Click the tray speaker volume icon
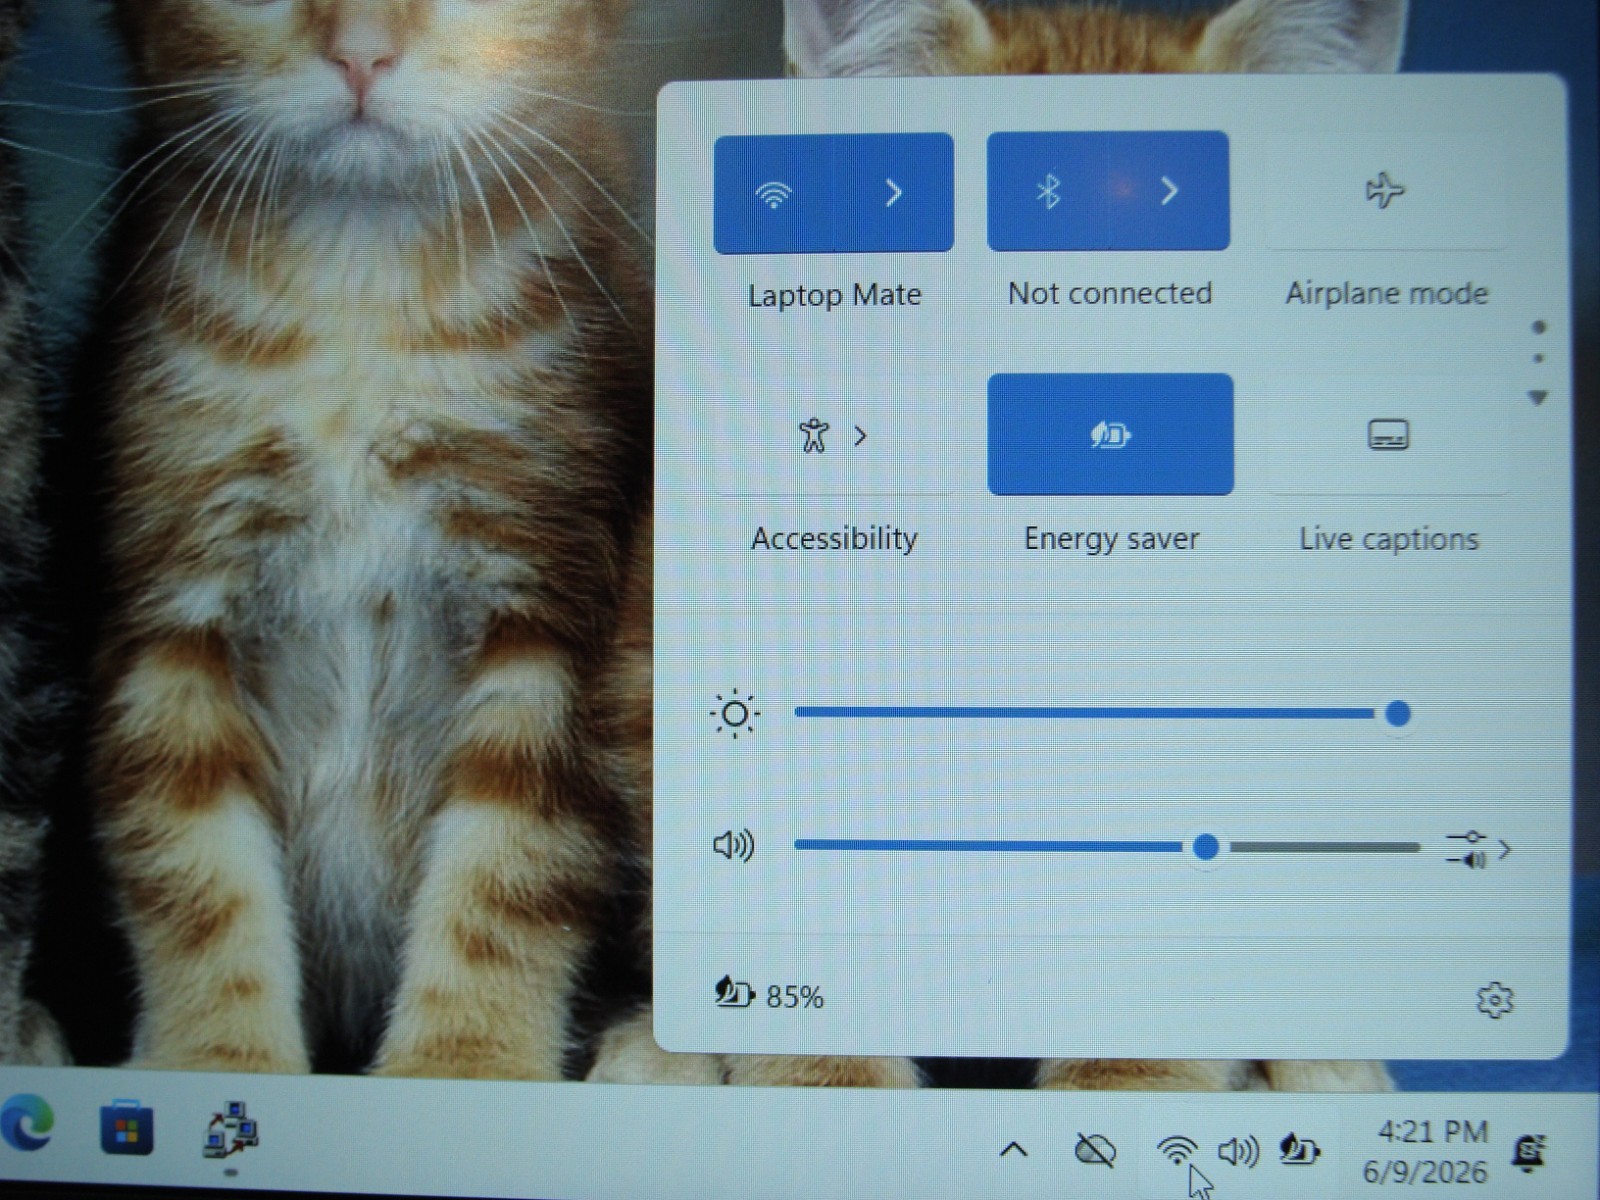The width and height of the screenshot is (1600, 1200). (x=1238, y=1152)
